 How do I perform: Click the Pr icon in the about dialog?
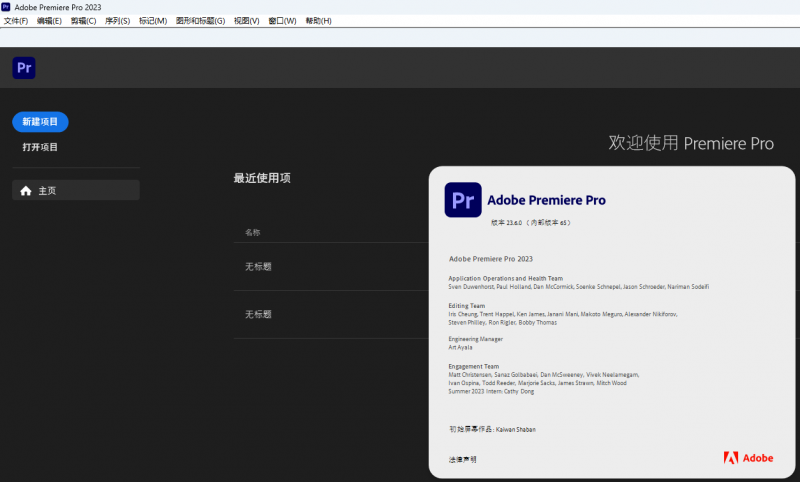click(463, 200)
